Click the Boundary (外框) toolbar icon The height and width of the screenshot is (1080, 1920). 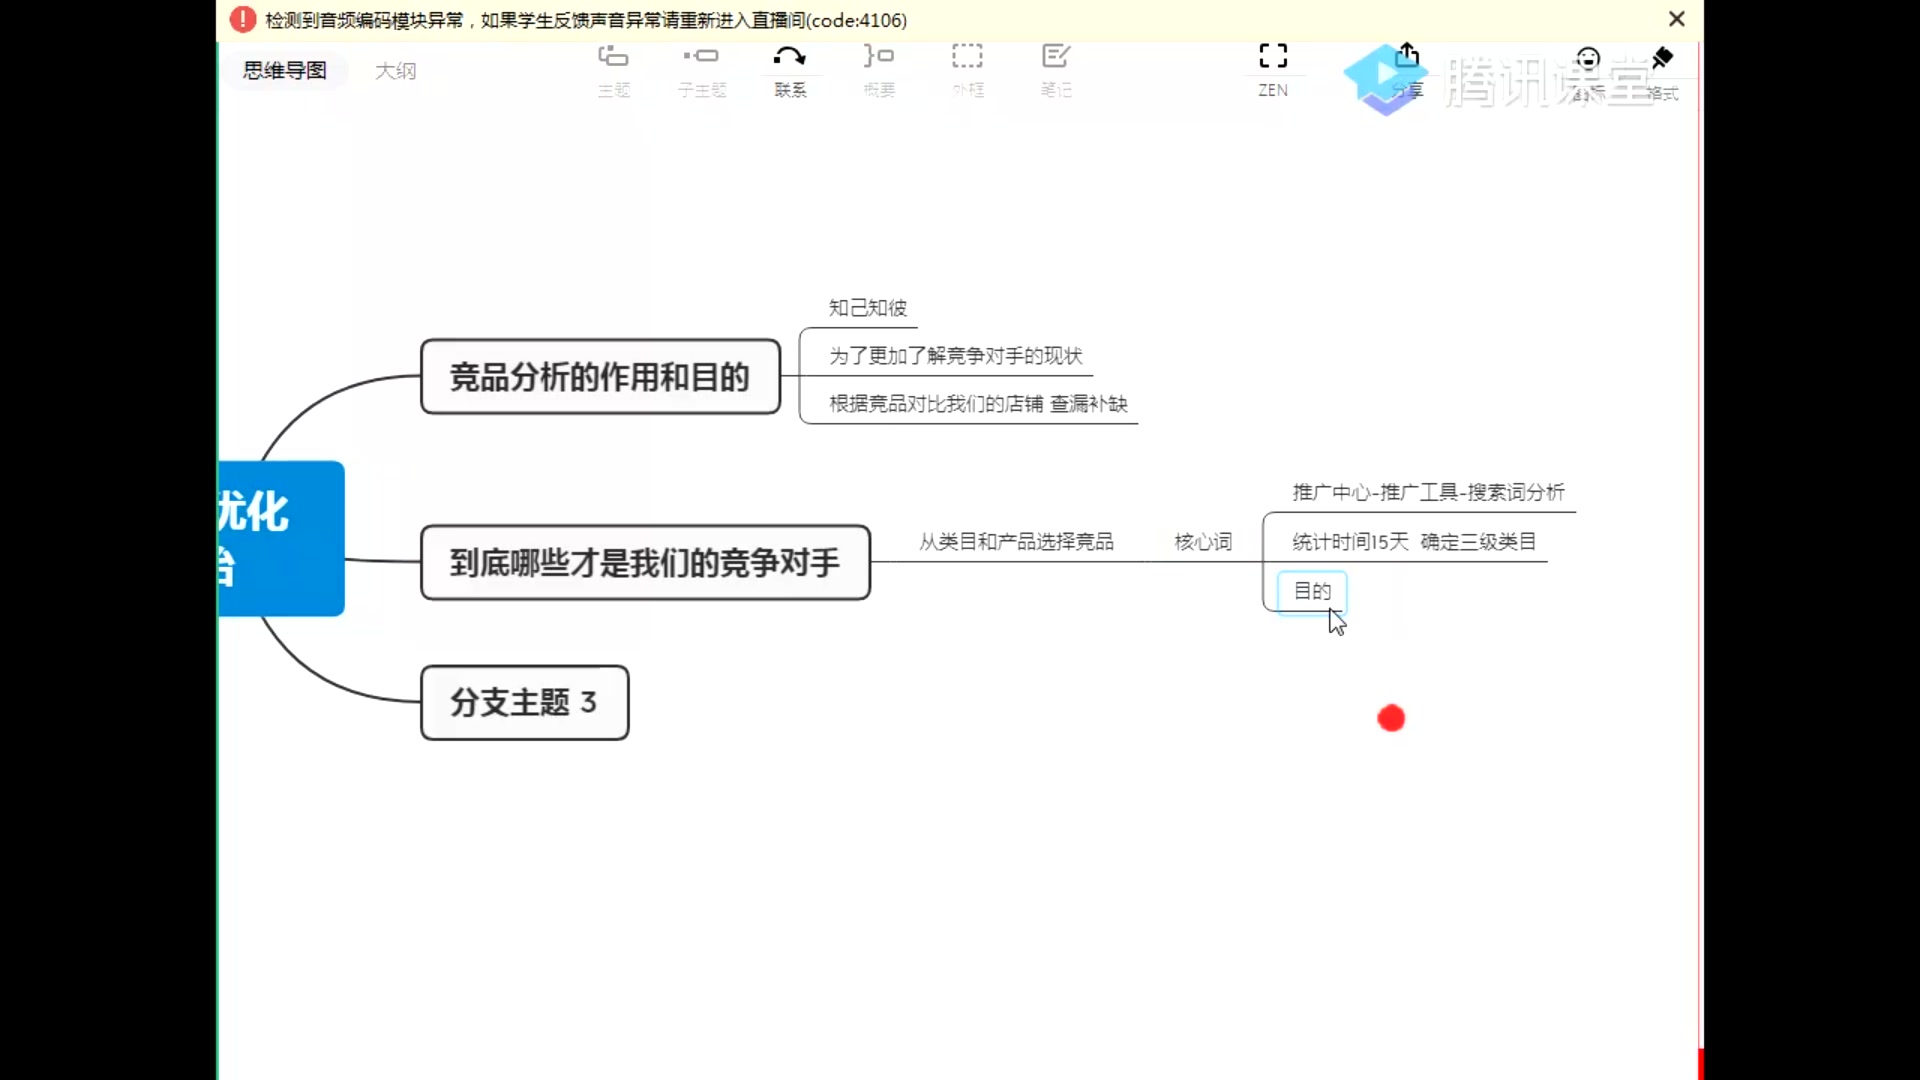point(967,56)
